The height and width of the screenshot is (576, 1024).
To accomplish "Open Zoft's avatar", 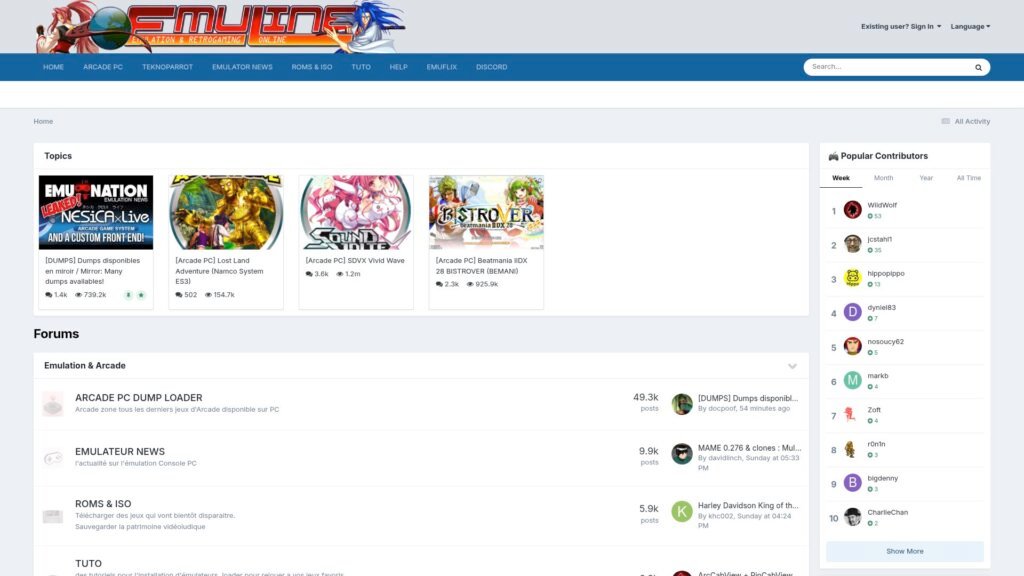I will coord(852,415).
